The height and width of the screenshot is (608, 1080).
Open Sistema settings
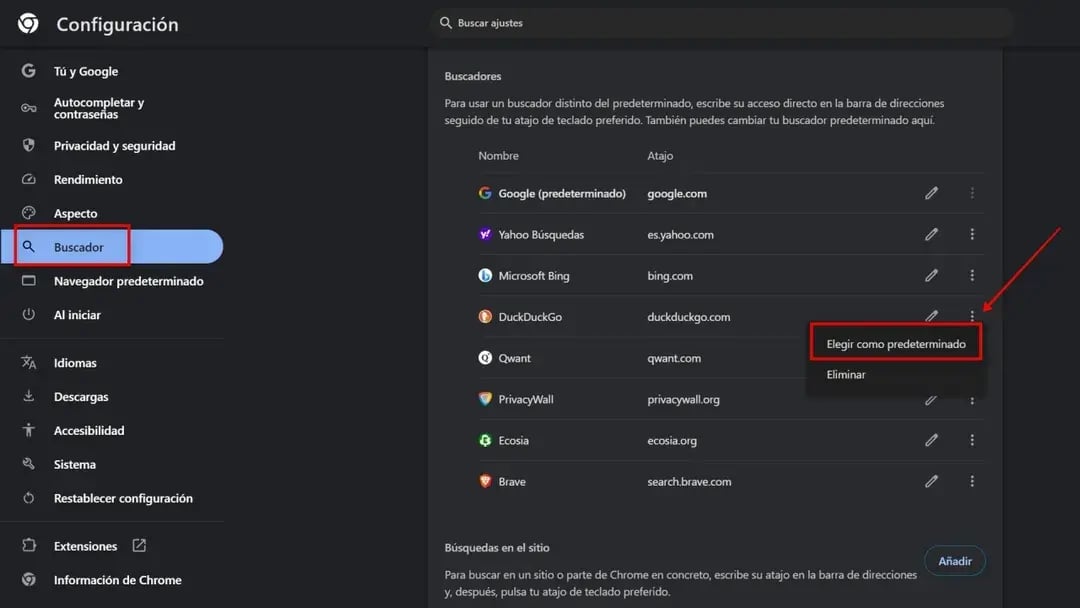pos(74,464)
